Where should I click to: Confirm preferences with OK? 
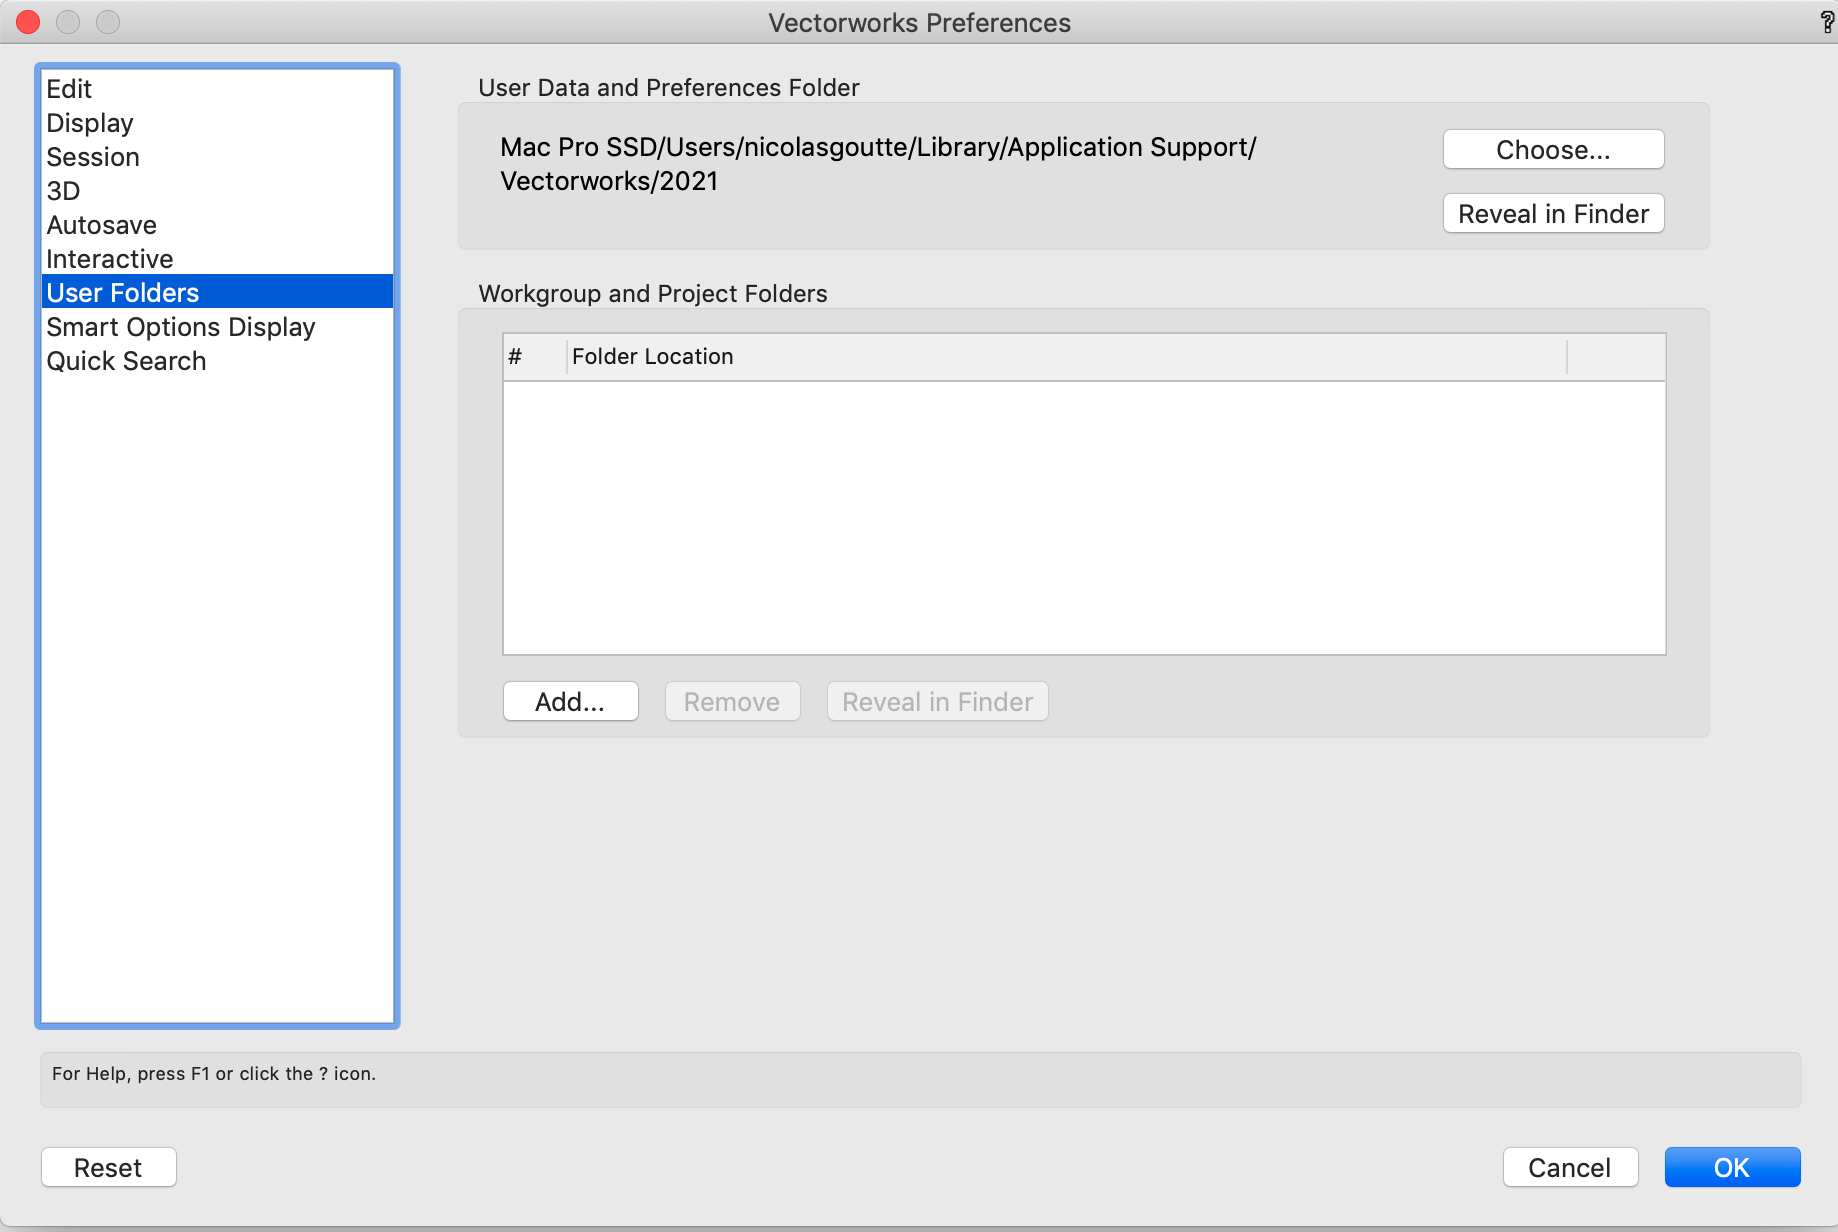click(1731, 1168)
